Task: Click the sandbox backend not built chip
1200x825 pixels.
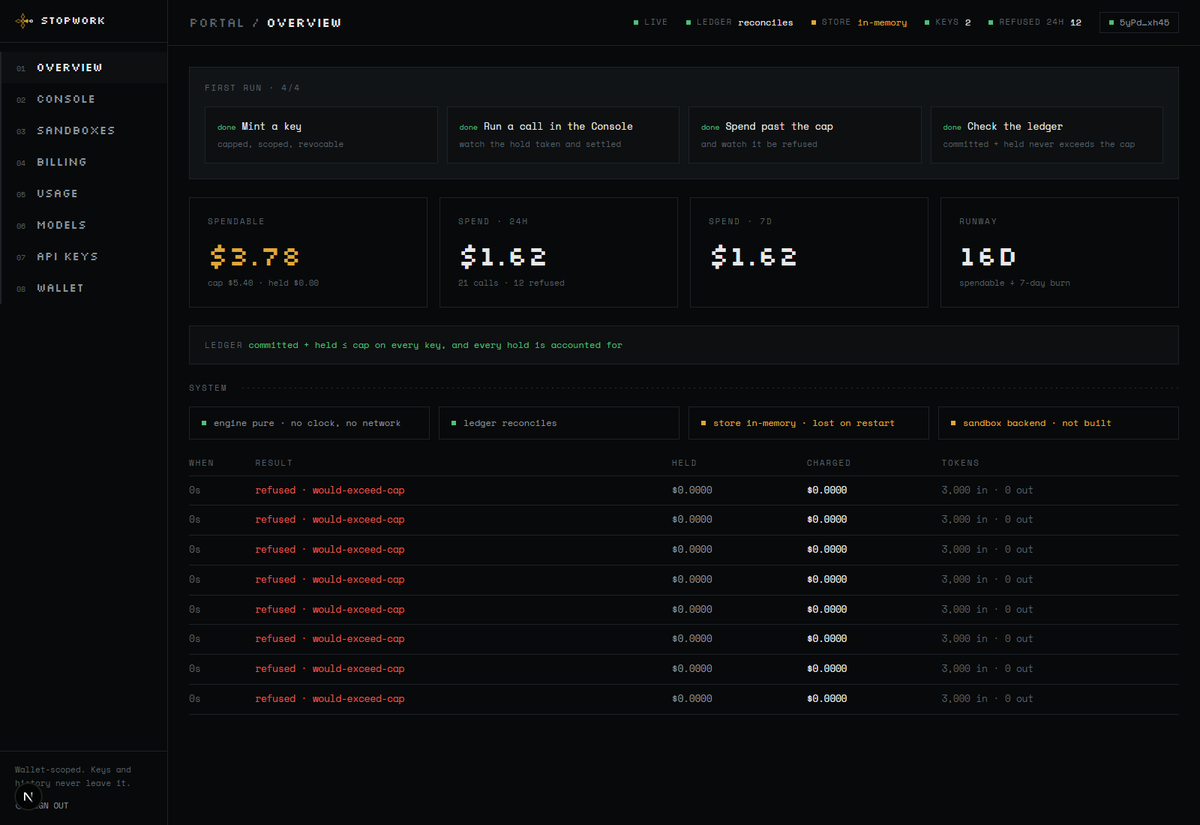Action: point(1058,423)
